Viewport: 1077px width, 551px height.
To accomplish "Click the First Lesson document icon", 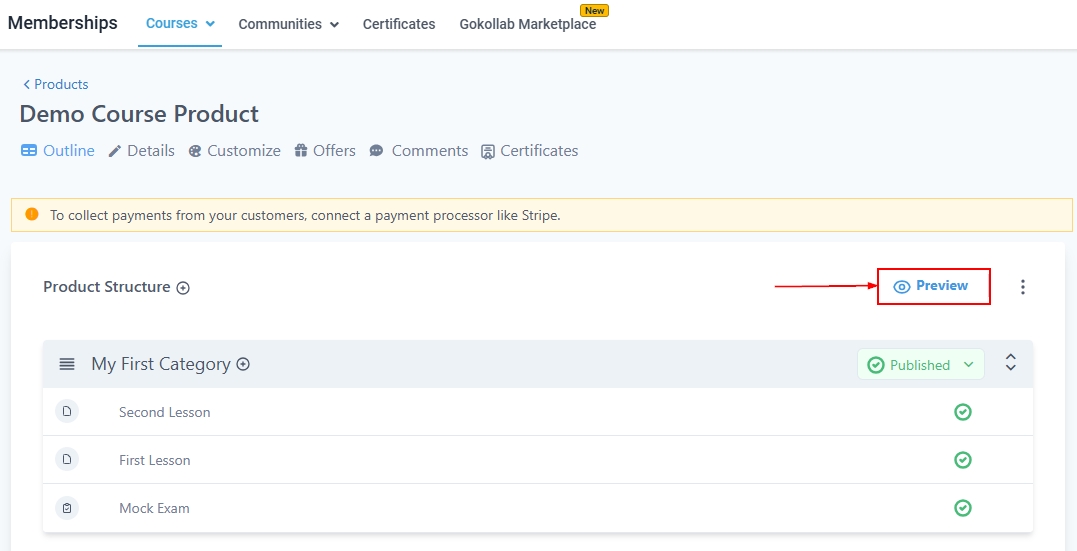I will (x=67, y=460).
